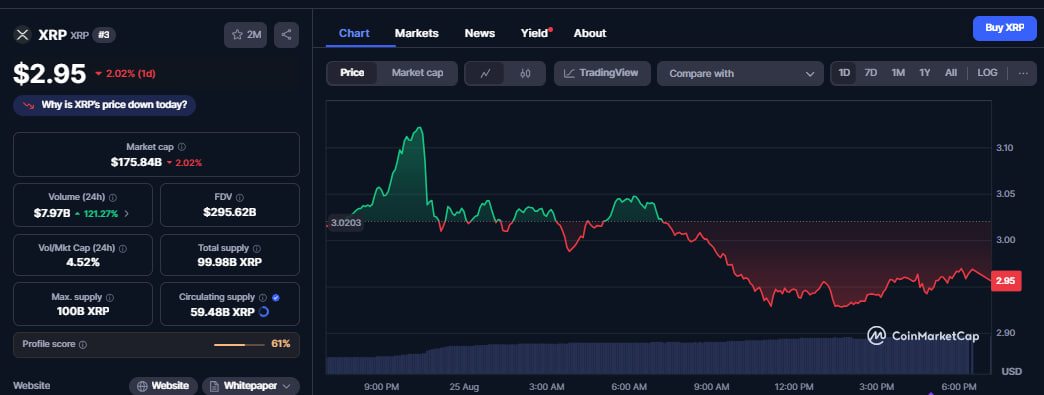Click Total supply info icon

coord(257,248)
